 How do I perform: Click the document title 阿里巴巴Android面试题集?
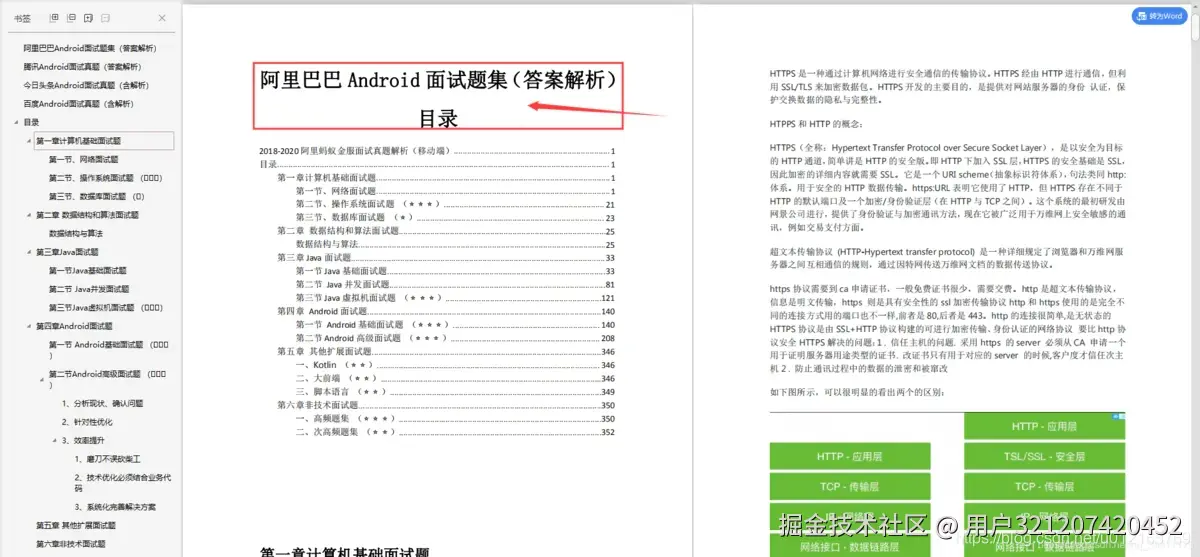point(439,82)
